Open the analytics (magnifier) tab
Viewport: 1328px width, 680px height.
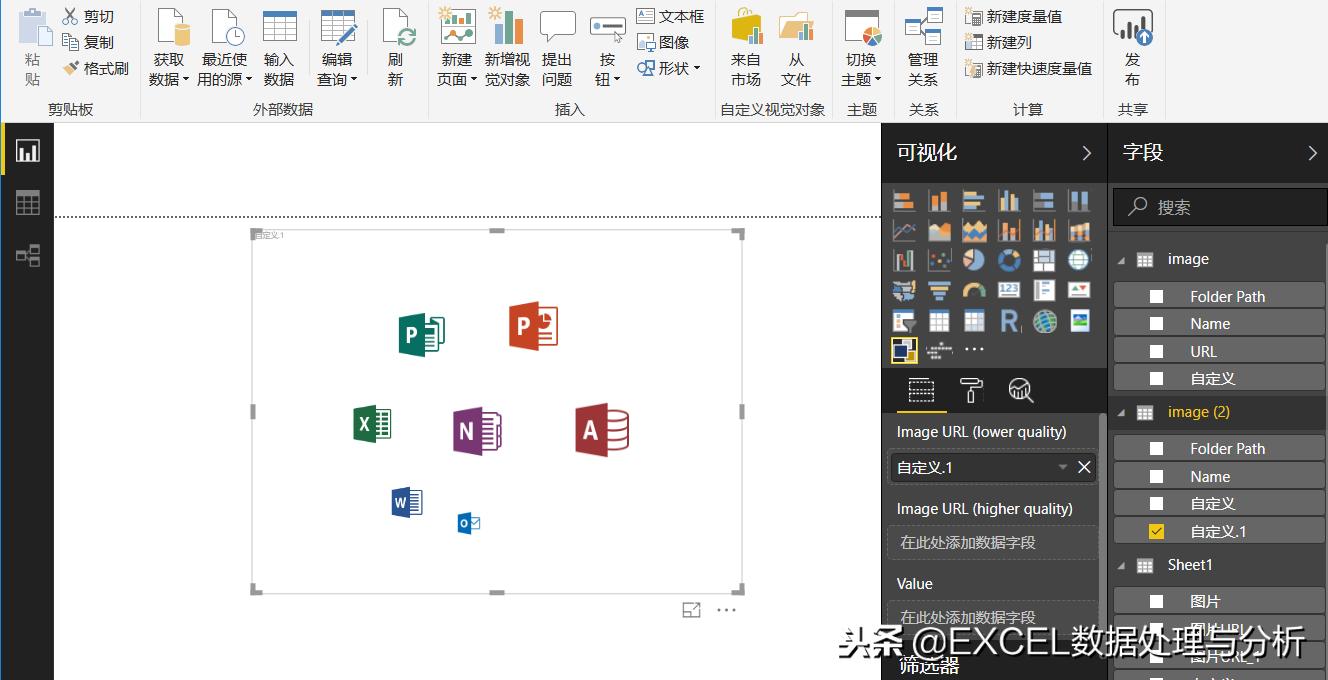pyautogui.click(x=1020, y=391)
